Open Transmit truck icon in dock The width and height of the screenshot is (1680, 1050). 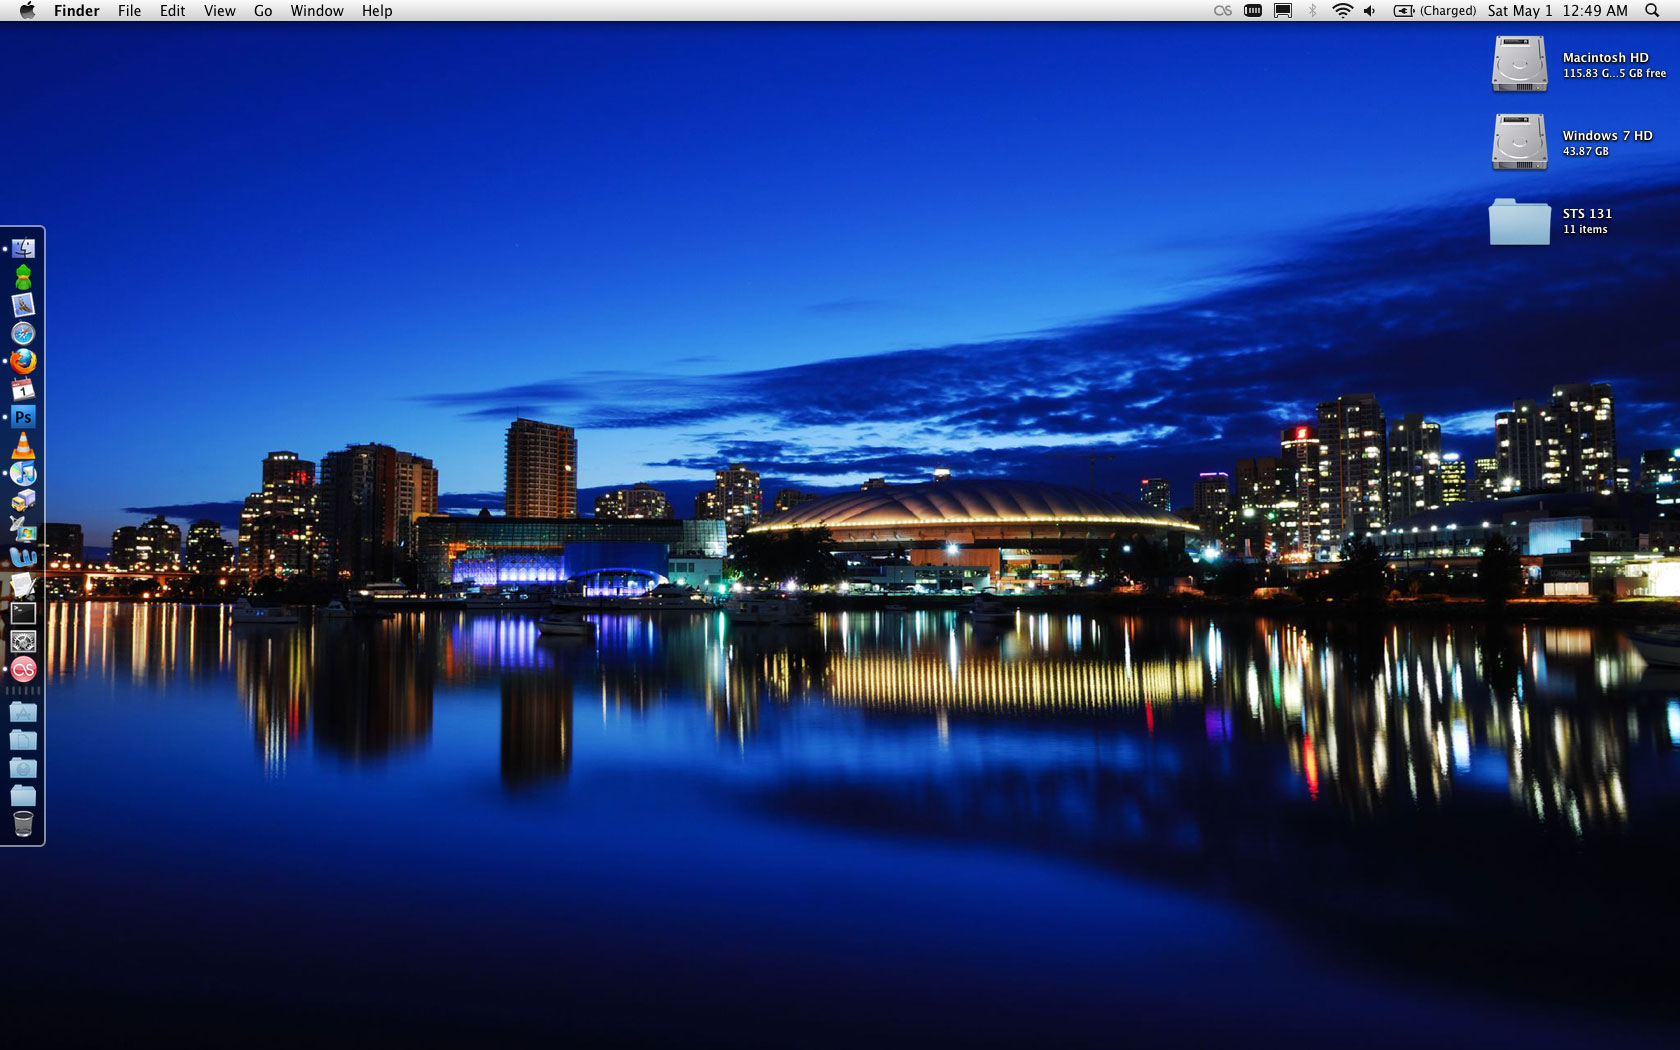tap(23, 501)
